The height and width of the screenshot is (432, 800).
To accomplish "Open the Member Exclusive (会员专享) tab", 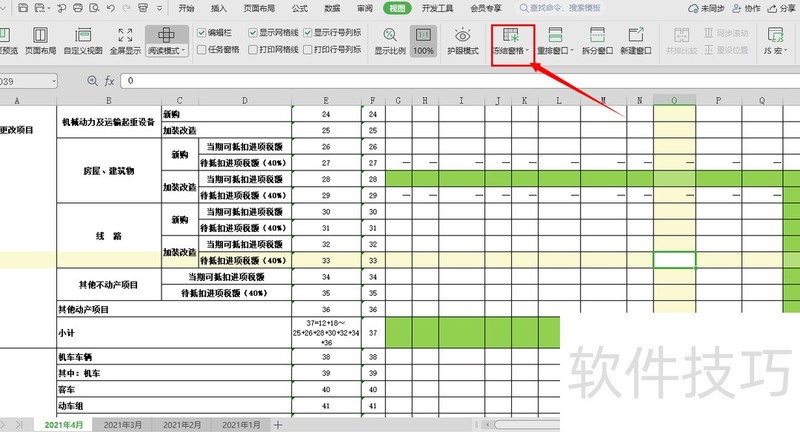I will [x=486, y=8].
